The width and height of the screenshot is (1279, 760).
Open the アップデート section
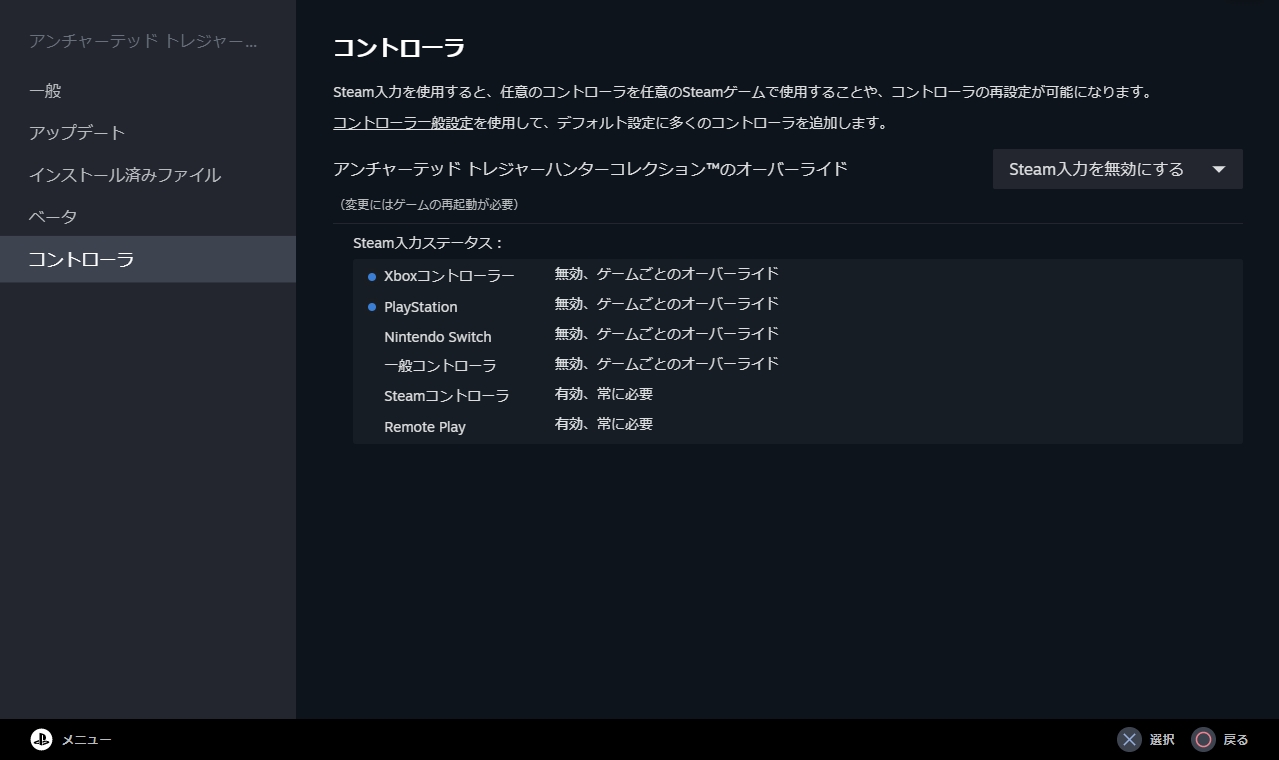click(x=77, y=133)
